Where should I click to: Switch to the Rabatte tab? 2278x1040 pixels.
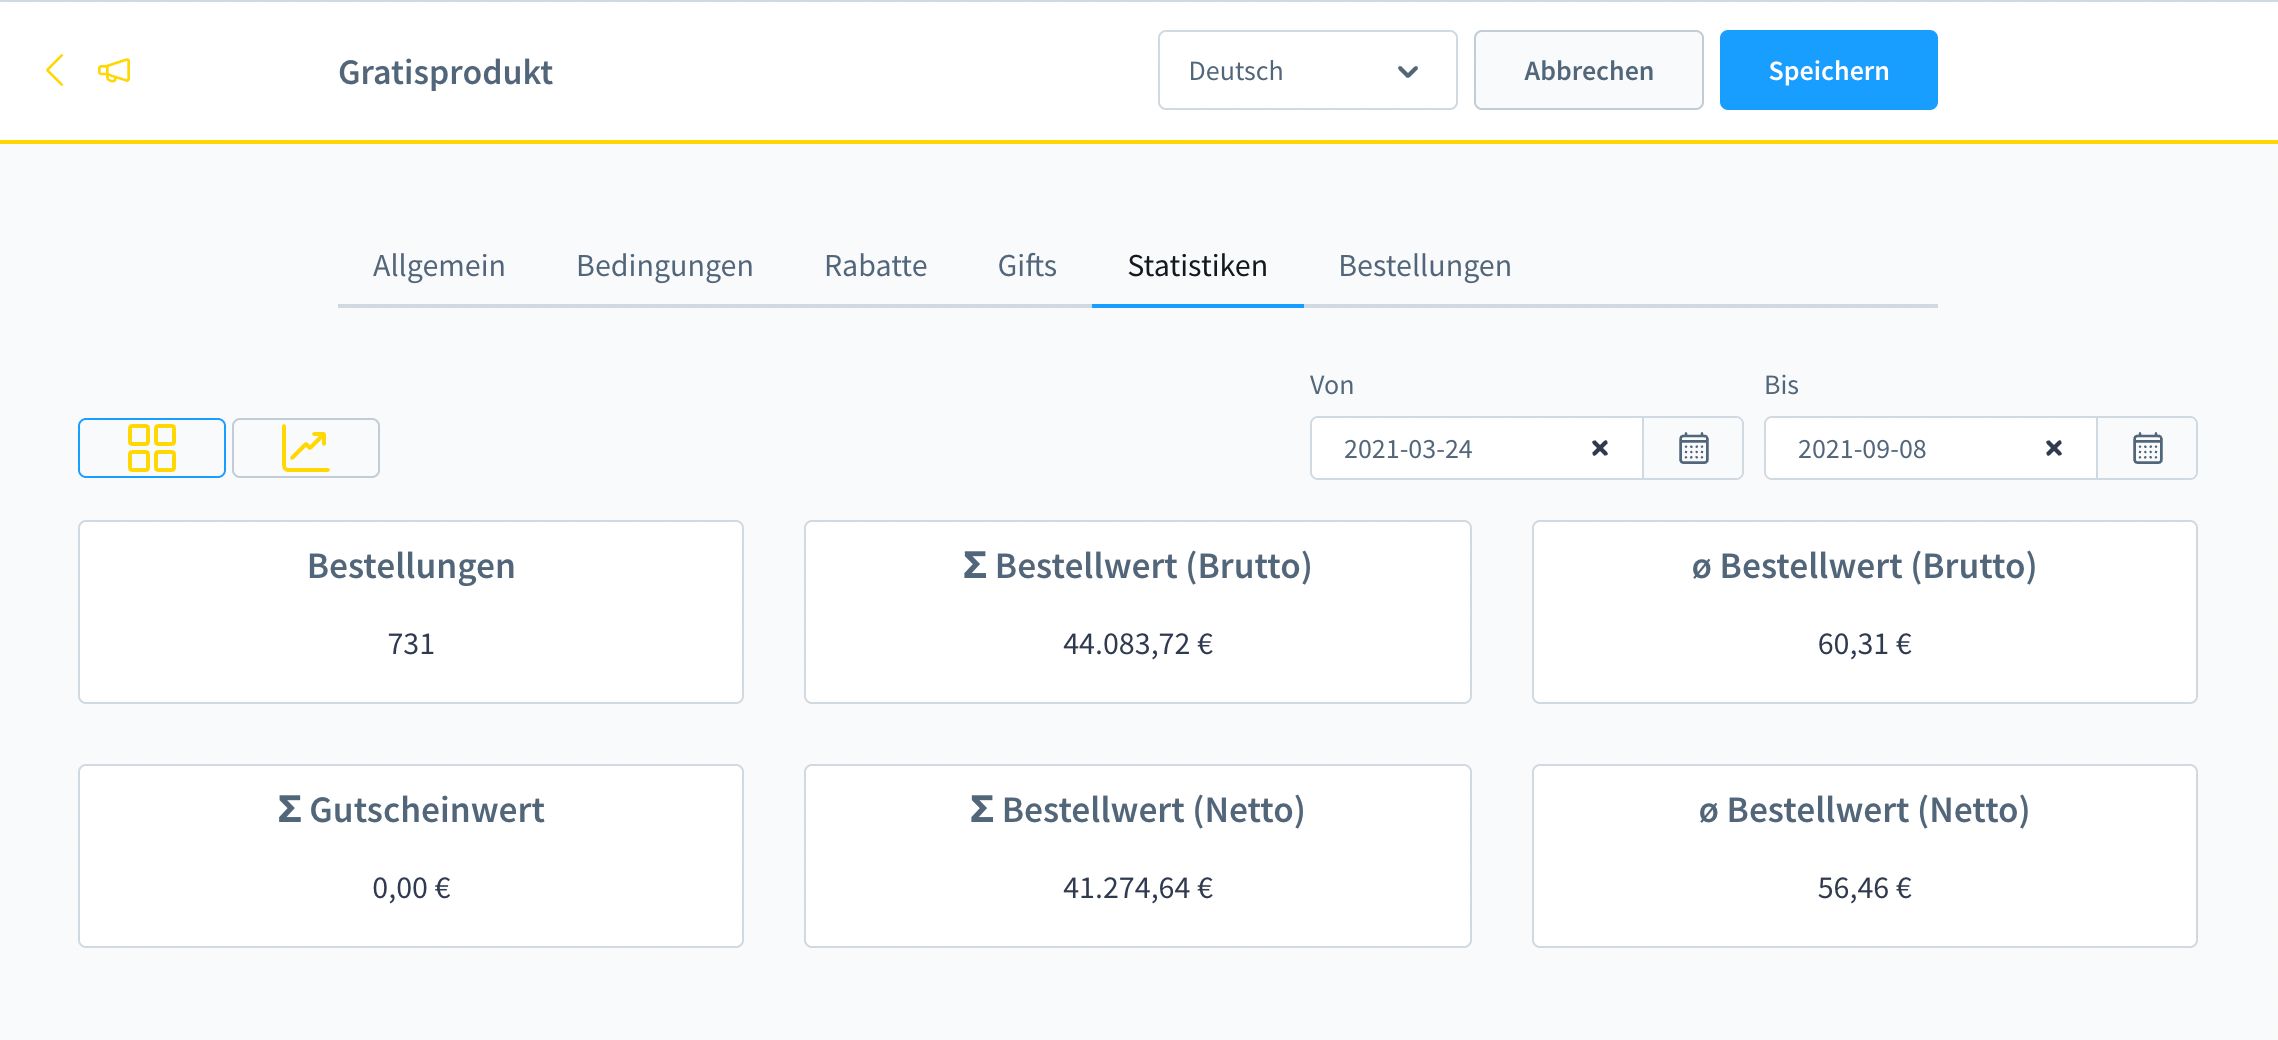pos(876,266)
